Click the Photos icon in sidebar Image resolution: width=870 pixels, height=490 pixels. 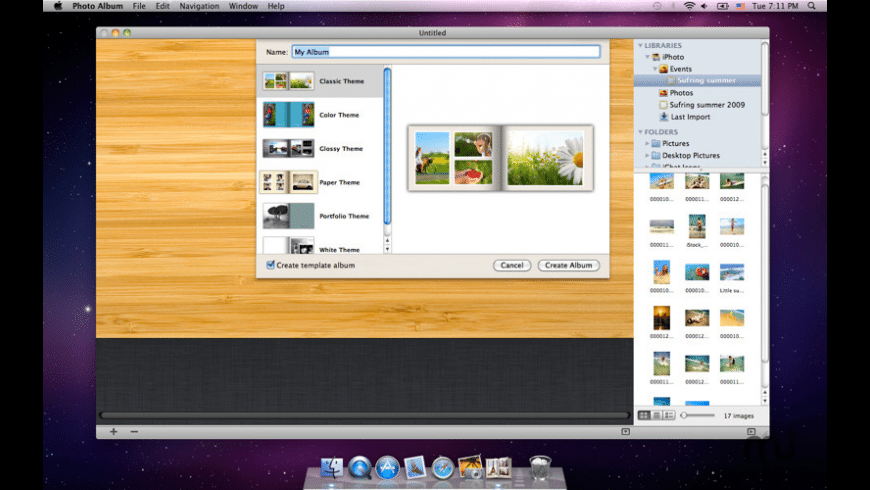tap(664, 93)
